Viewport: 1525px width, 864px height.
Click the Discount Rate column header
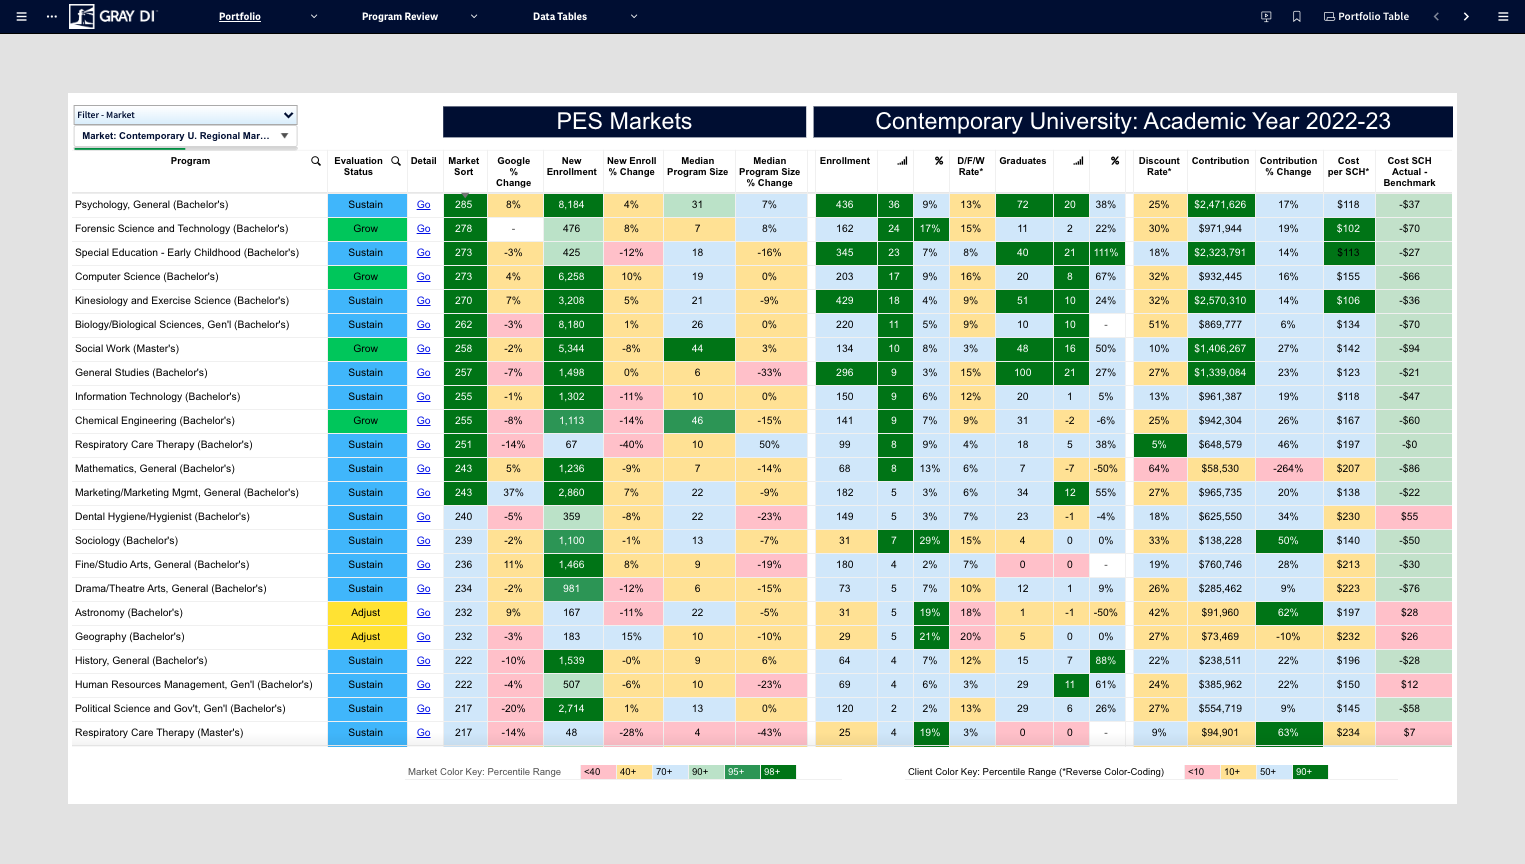(x=1159, y=166)
